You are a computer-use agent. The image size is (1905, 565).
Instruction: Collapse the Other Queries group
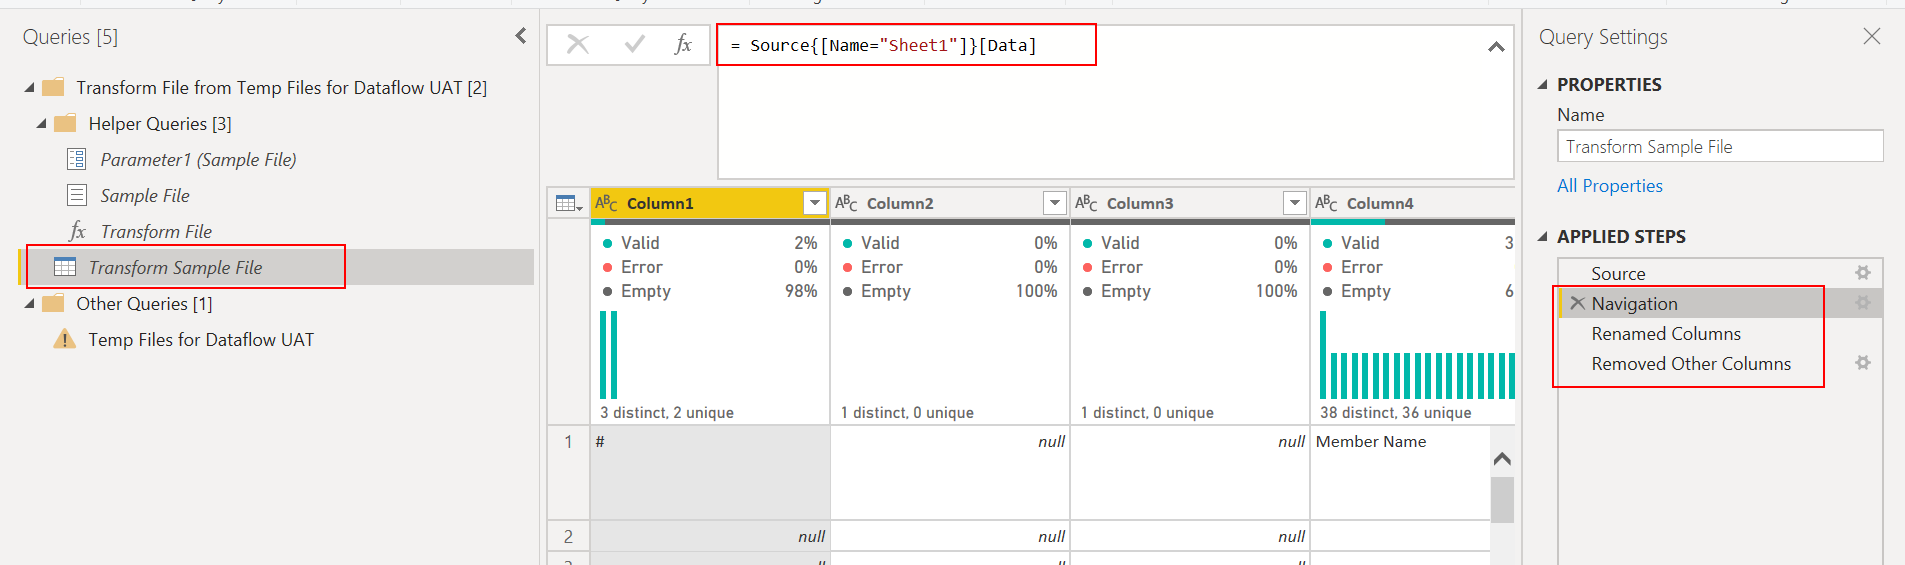click(29, 304)
